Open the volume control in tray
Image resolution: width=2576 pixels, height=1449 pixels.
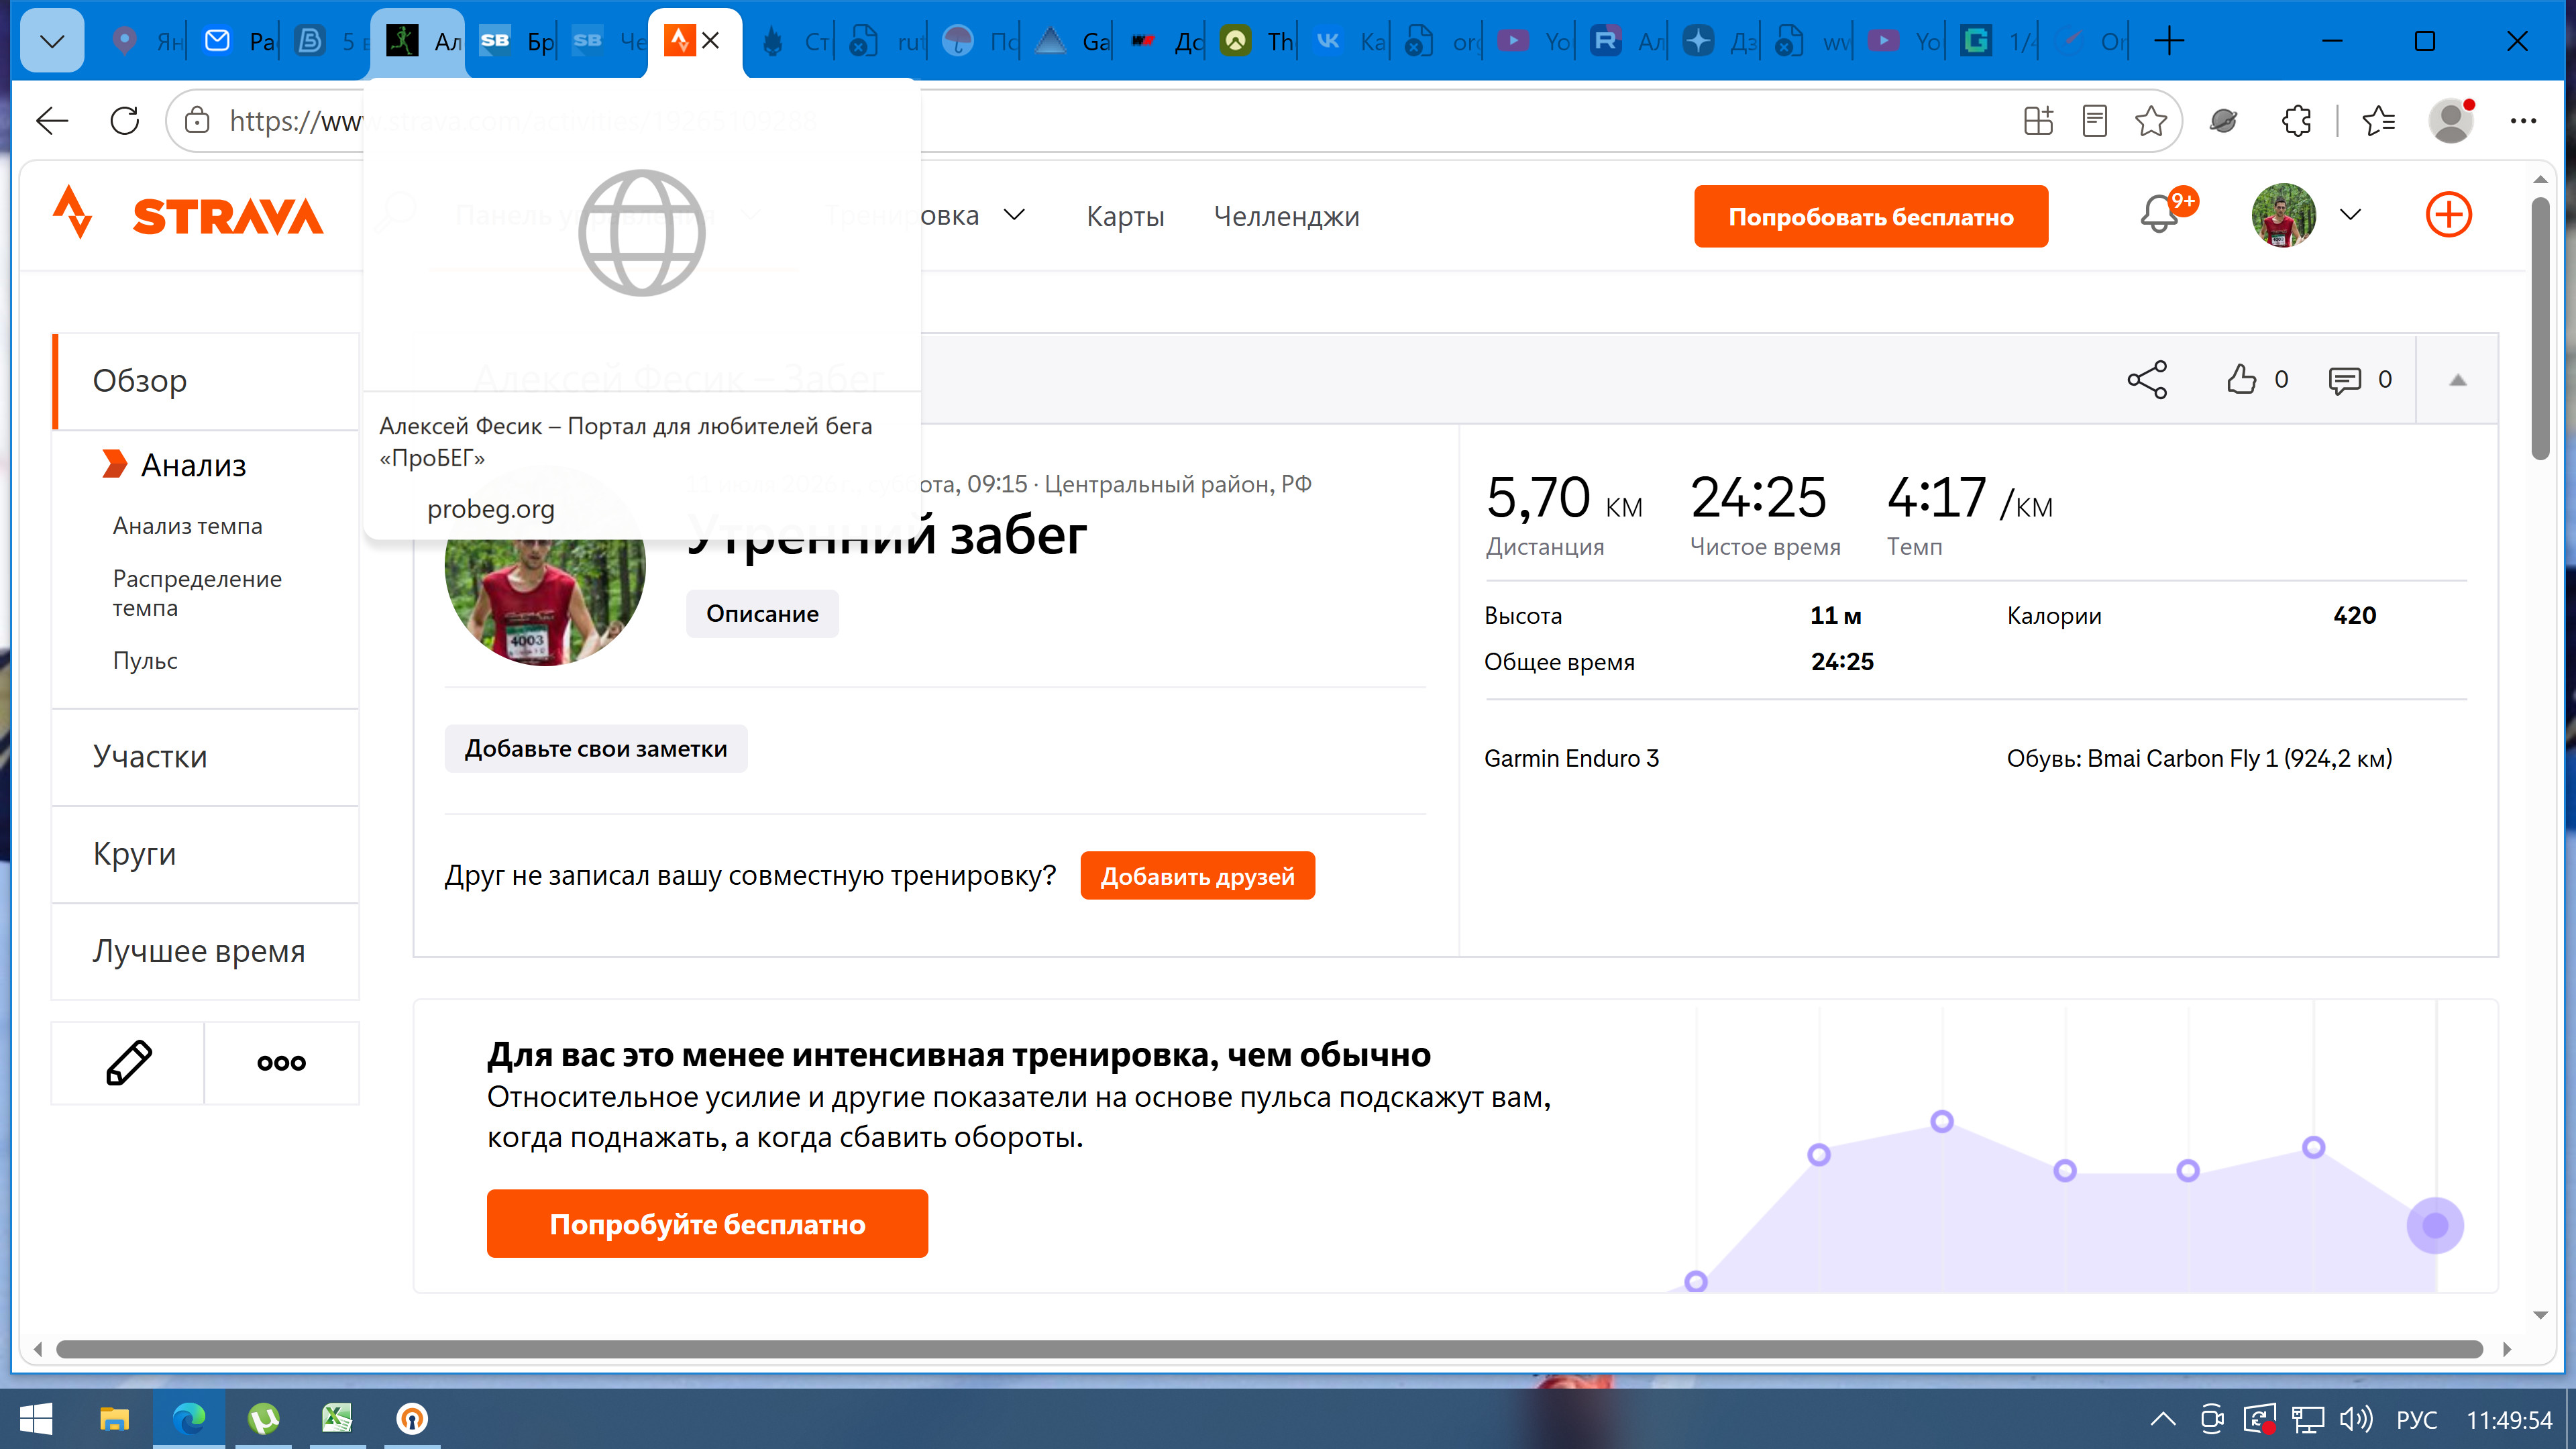2356,1419
